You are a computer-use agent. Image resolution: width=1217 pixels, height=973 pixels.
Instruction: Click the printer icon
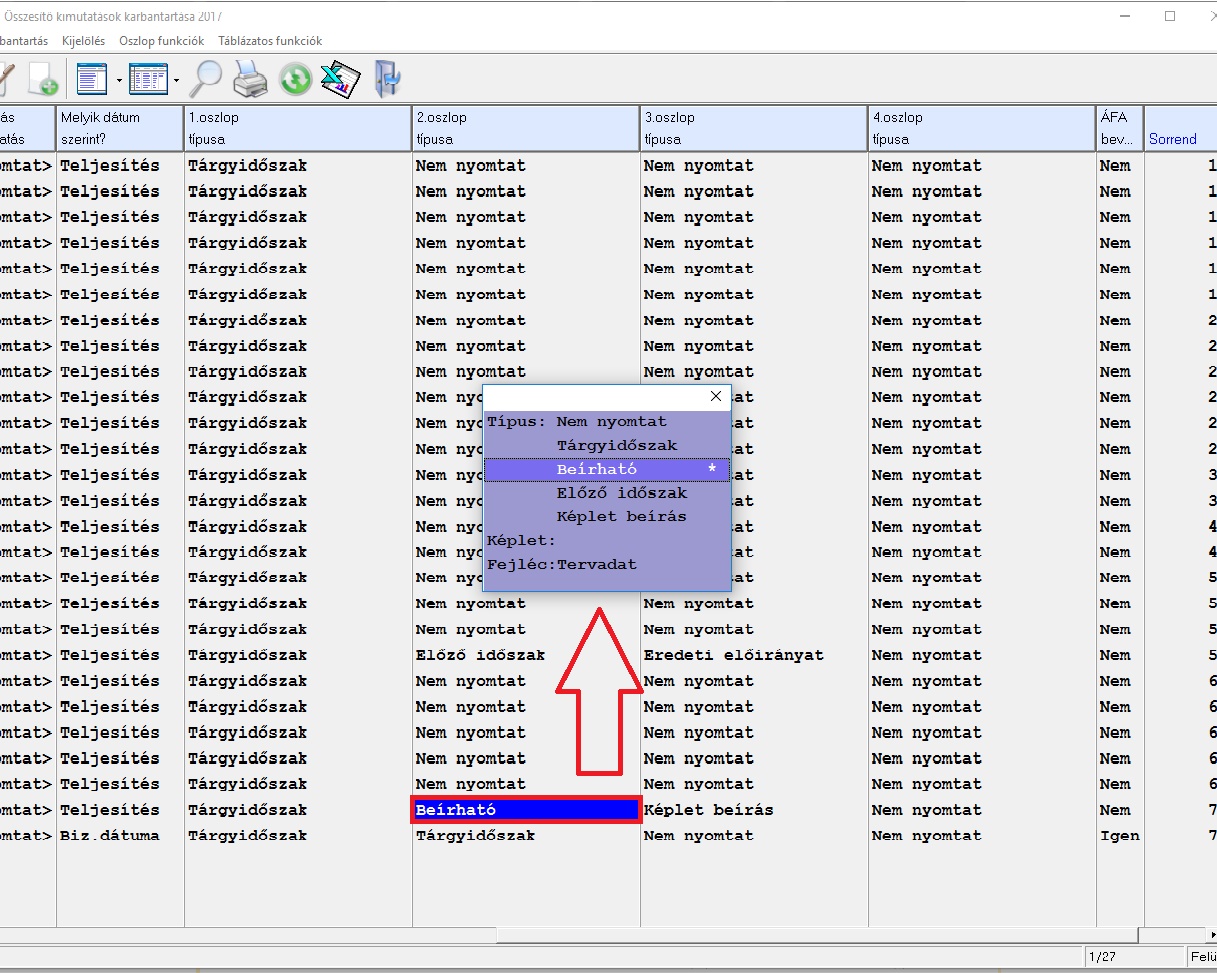click(x=250, y=78)
